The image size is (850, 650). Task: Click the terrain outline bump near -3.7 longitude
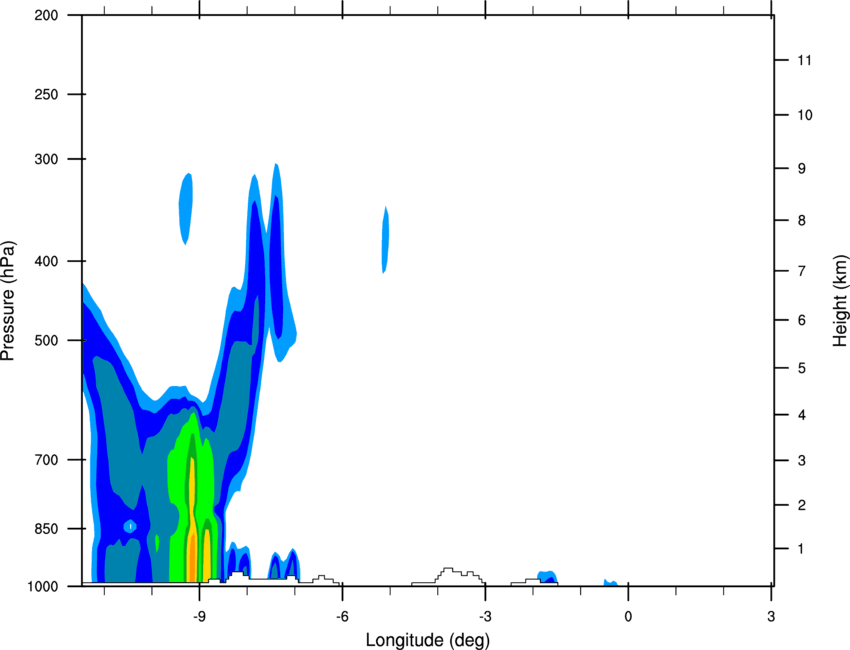[448, 575]
